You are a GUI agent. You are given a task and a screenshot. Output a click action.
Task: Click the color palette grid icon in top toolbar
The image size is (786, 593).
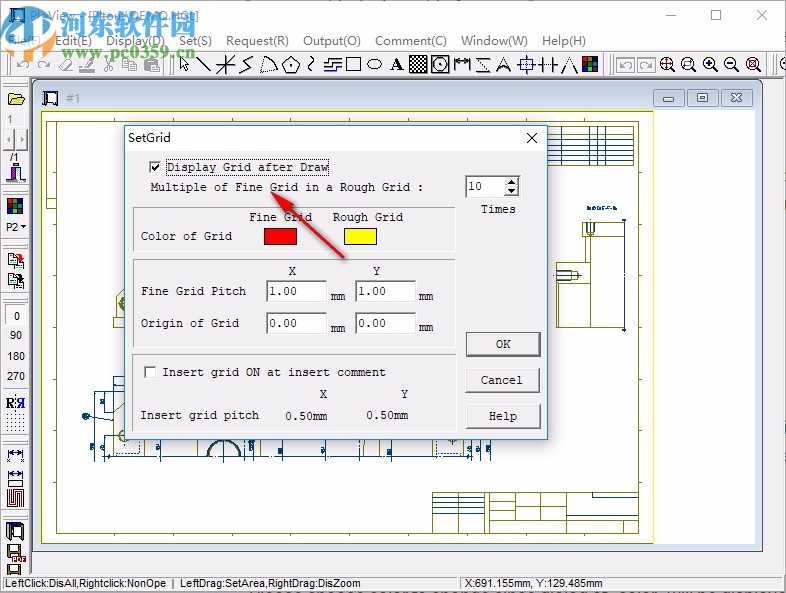click(x=590, y=64)
